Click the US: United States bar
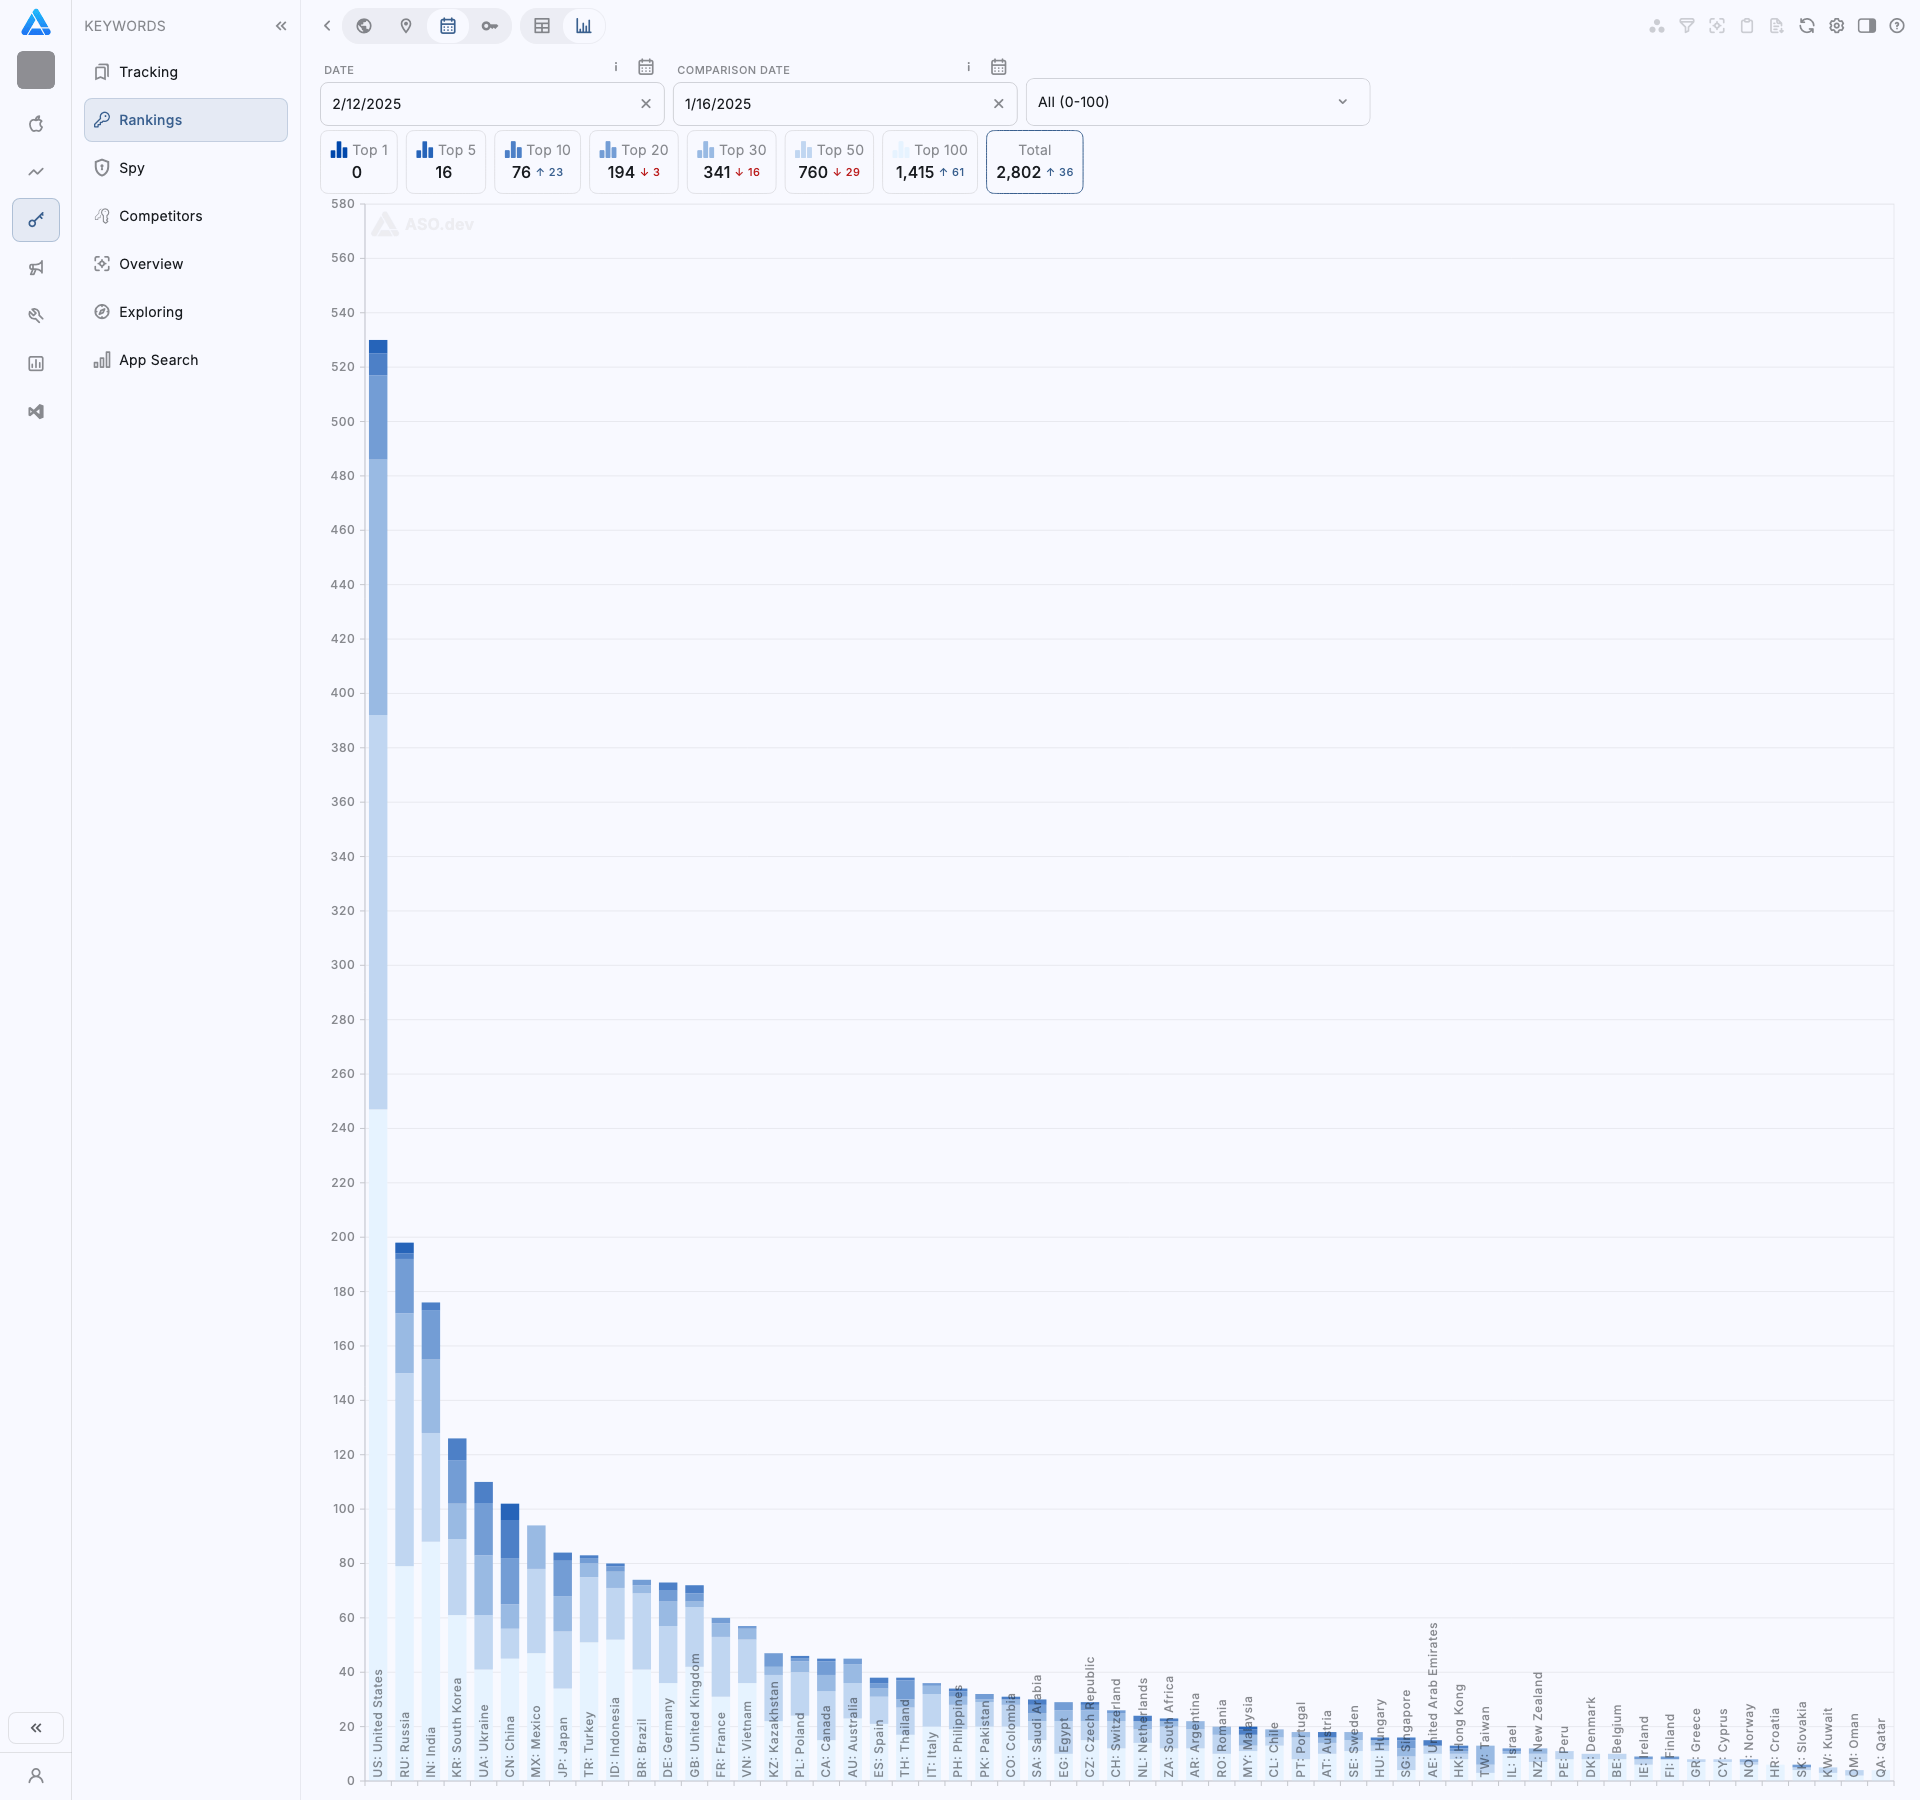The height and width of the screenshot is (1800, 1920). (x=378, y=900)
